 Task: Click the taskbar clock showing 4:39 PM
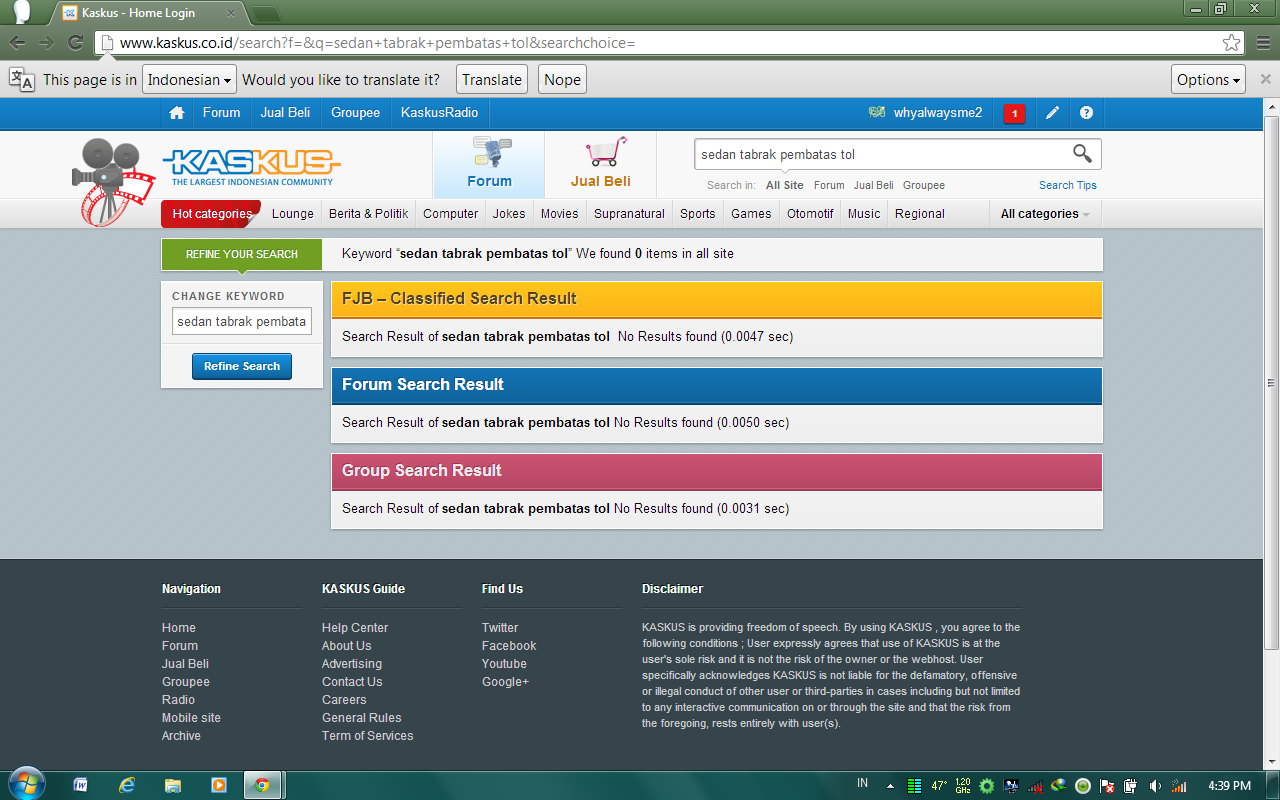(x=1229, y=786)
